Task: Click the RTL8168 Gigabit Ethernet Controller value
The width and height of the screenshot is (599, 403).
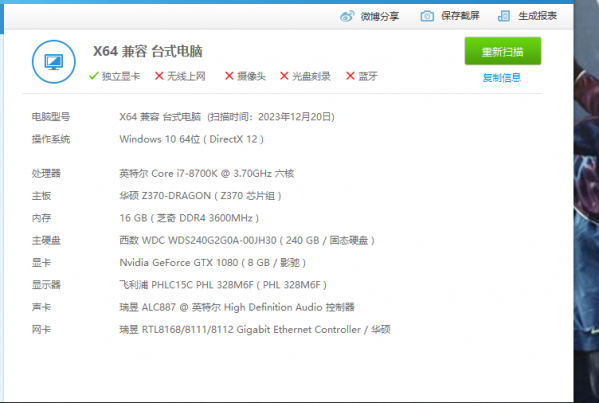Action: [255, 329]
